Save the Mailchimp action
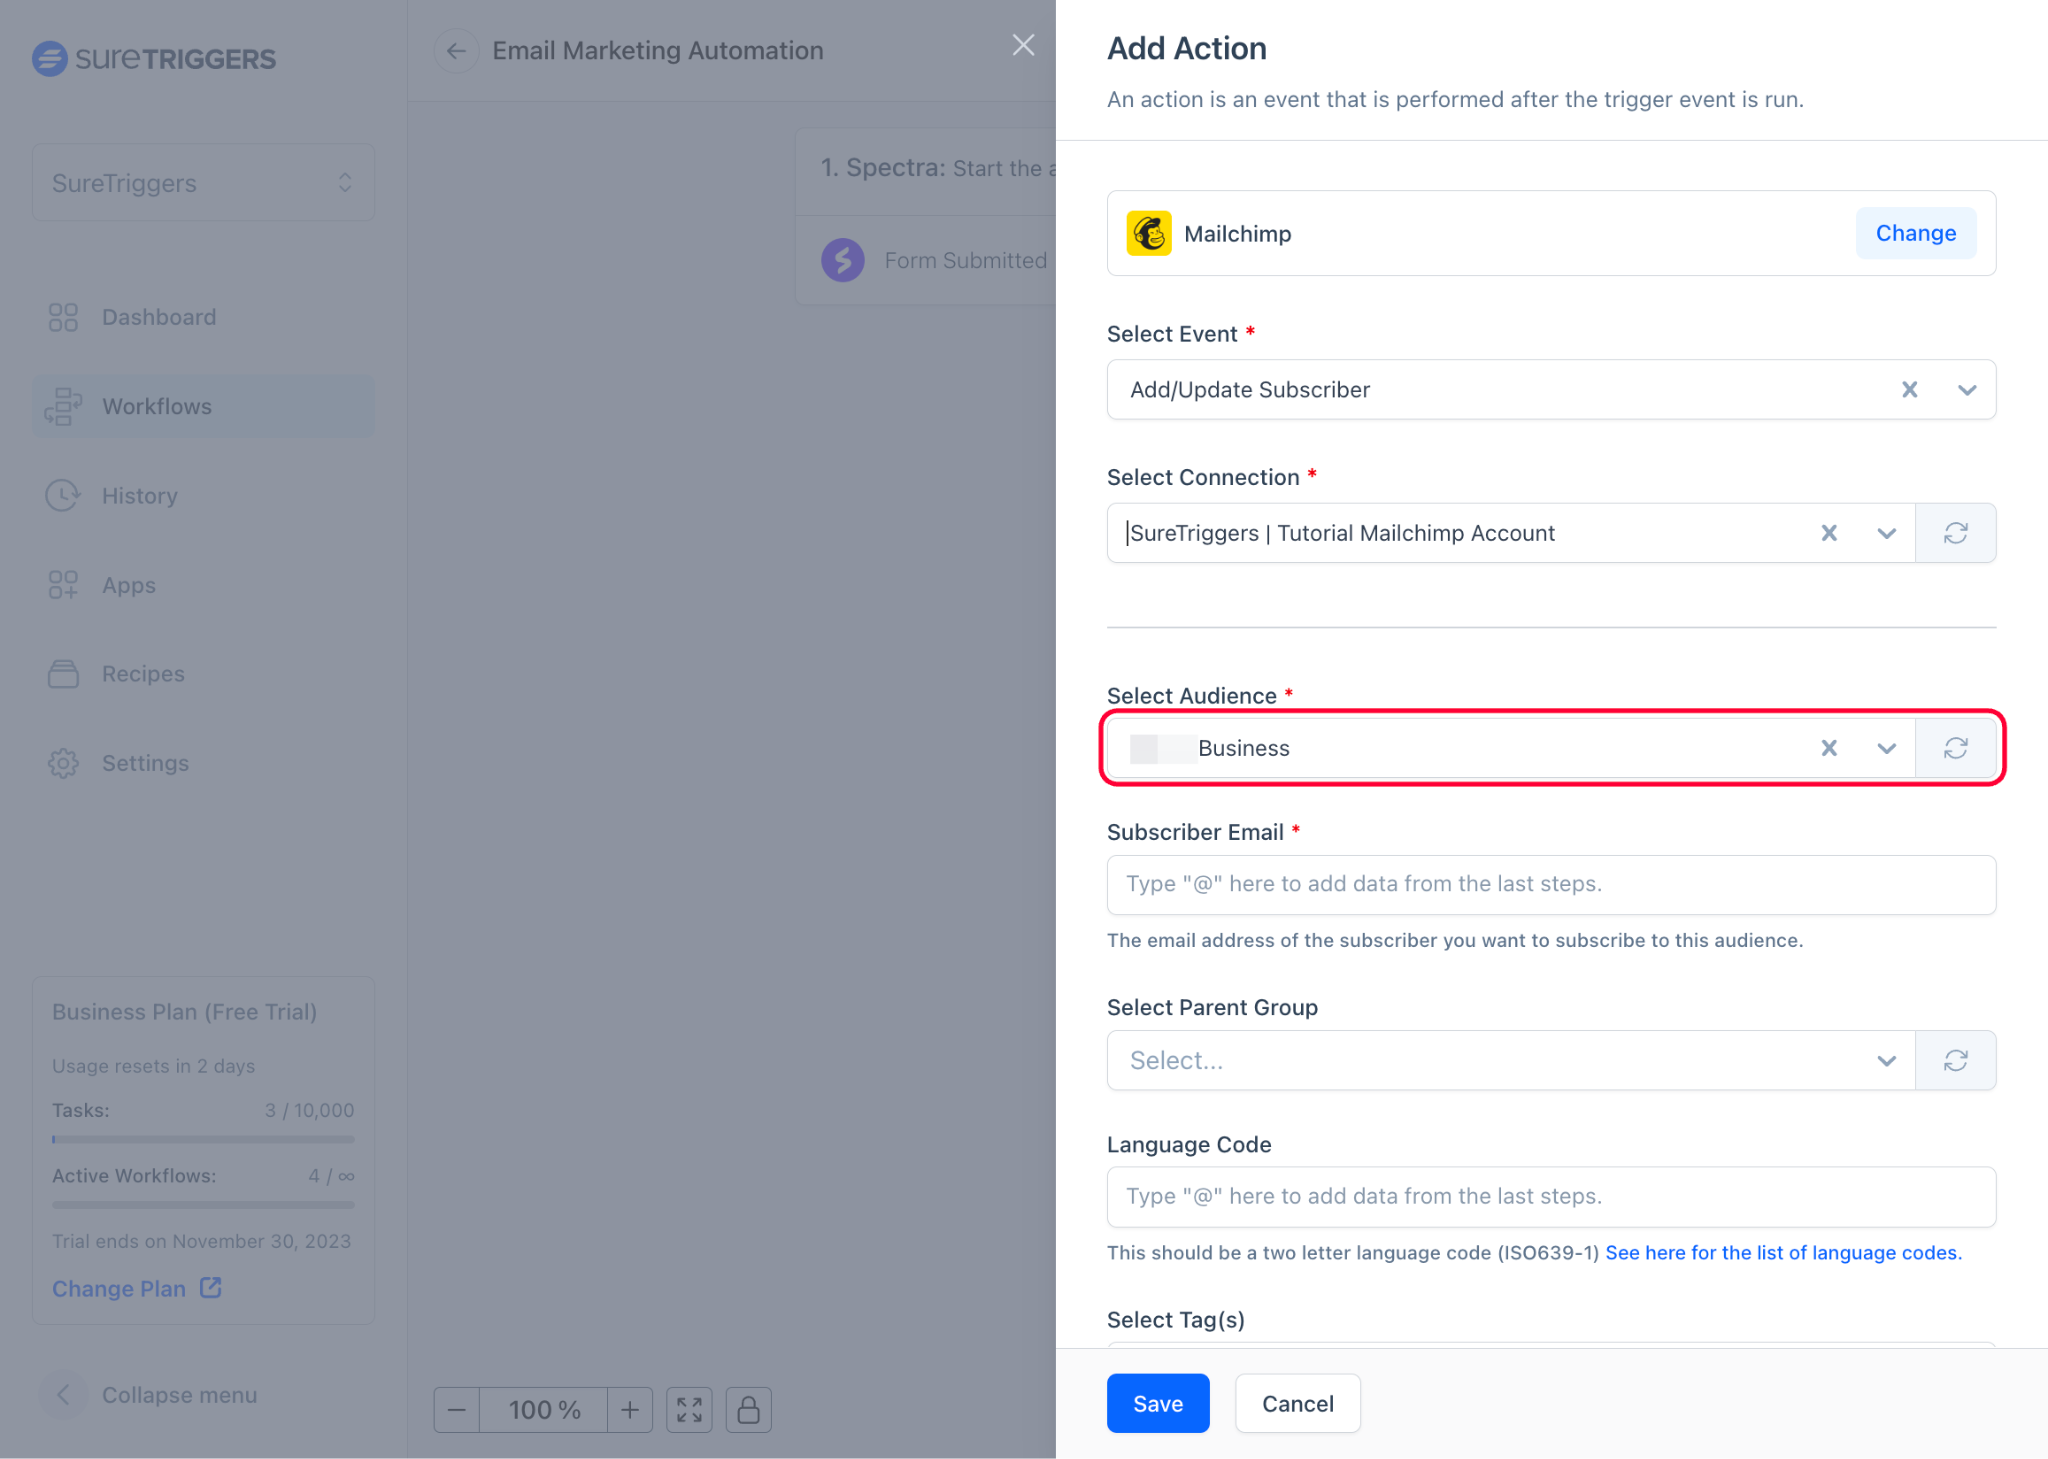2048x1459 pixels. pyautogui.click(x=1157, y=1403)
